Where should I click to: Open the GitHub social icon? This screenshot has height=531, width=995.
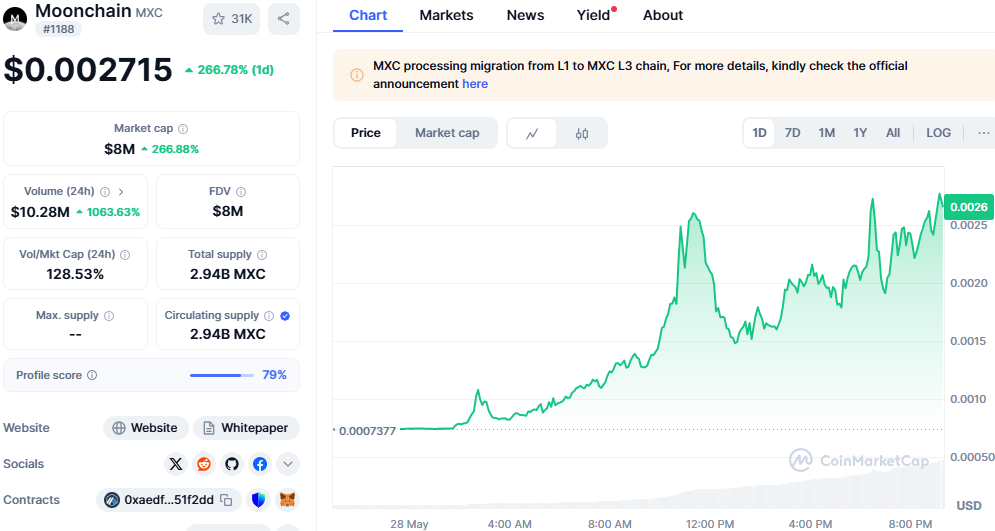click(232, 464)
